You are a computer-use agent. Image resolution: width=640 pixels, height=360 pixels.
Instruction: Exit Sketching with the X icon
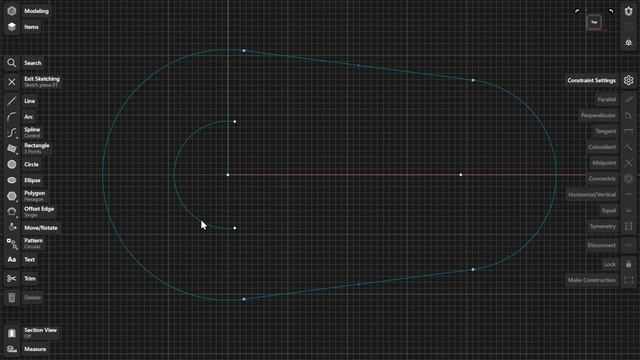click(x=12, y=82)
